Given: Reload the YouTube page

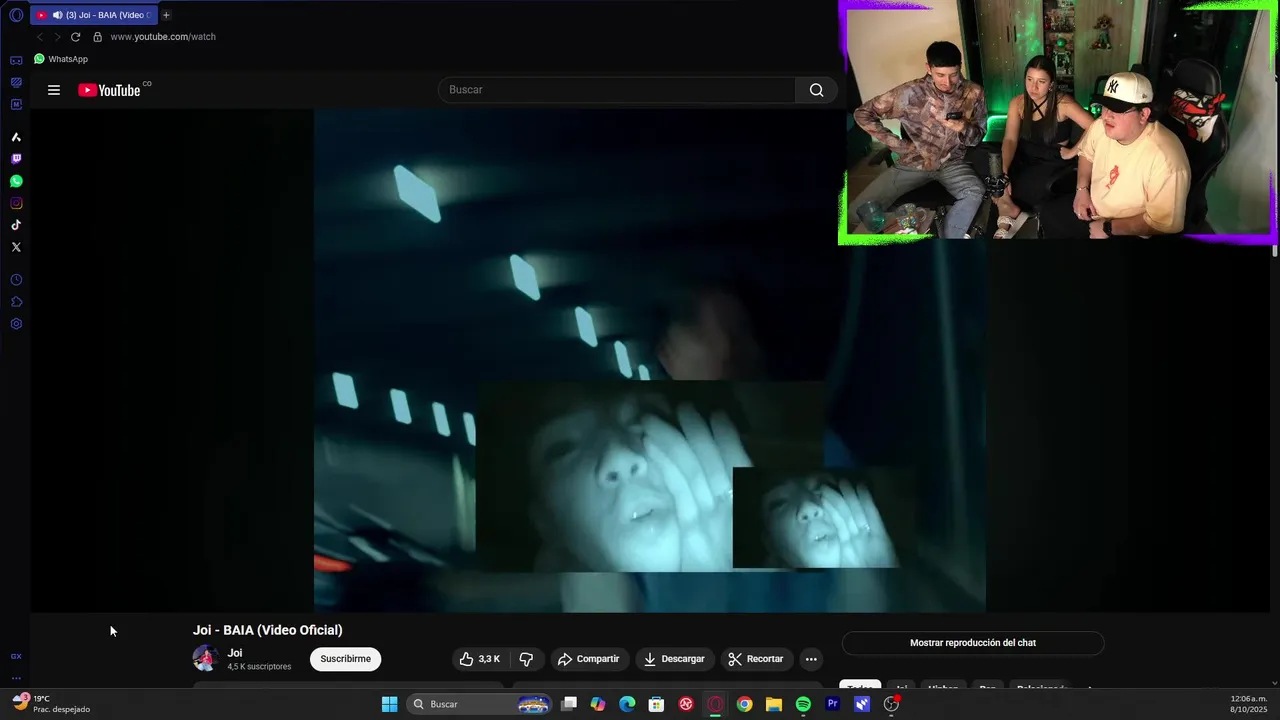Looking at the screenshot, I should (75, 37).
